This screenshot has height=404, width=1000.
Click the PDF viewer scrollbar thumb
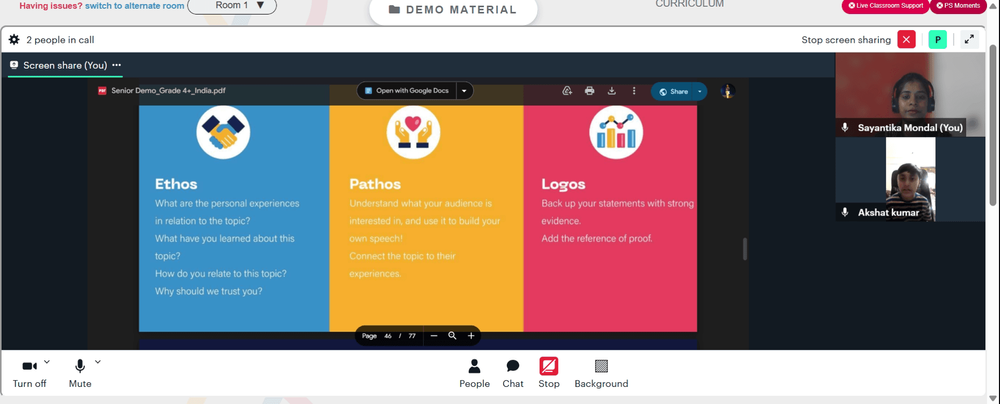coord(744,249)
